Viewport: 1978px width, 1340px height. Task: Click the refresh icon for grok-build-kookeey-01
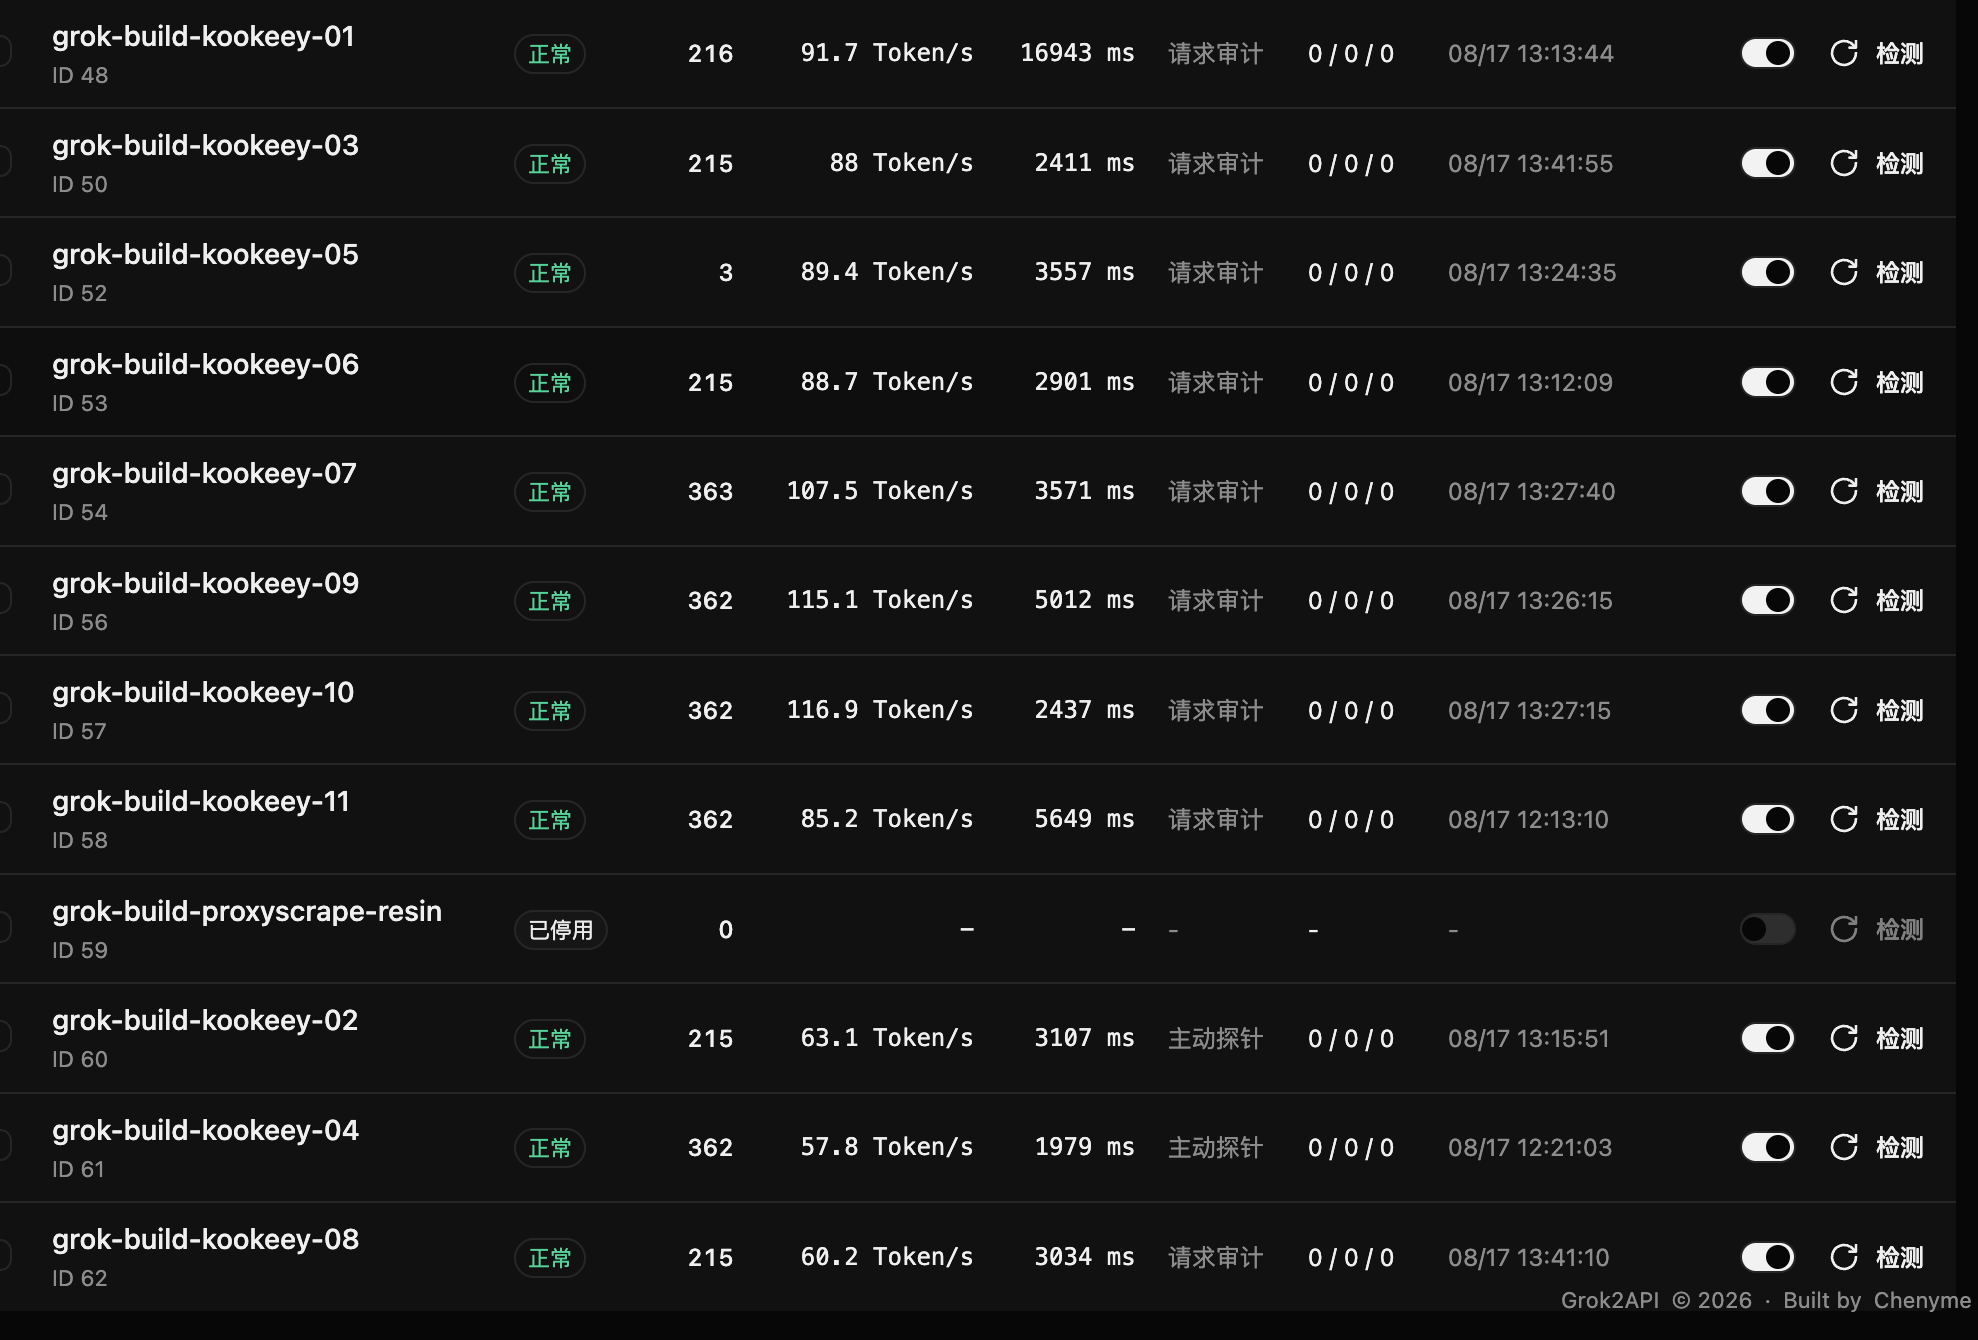click(1843, 53)
